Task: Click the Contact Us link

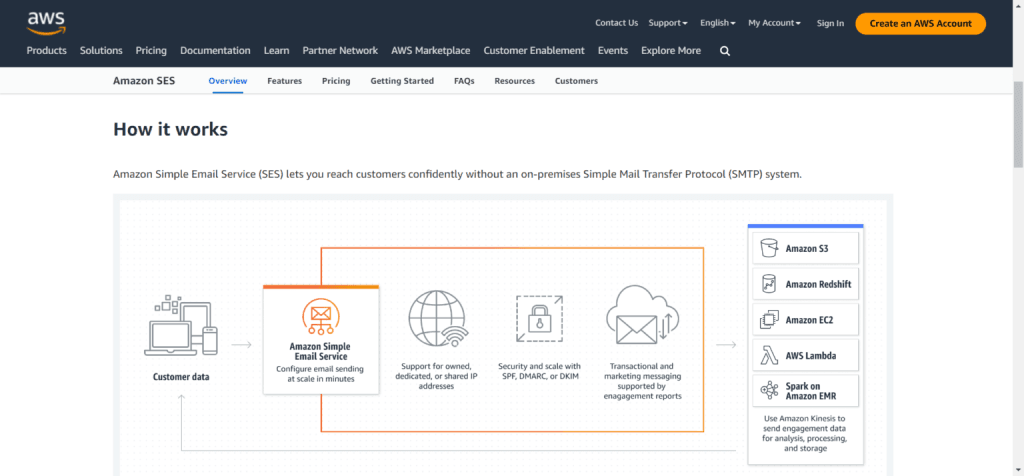Action: click(x=616, y=23)
